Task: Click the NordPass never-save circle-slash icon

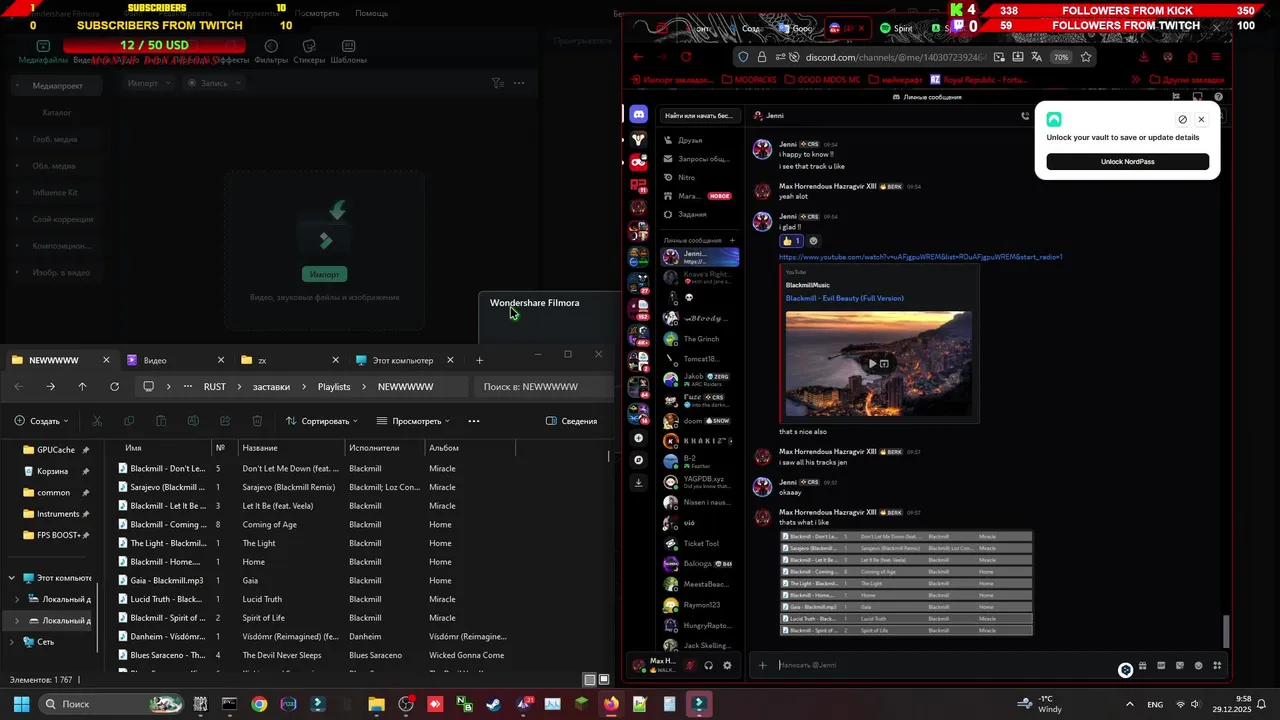Action: tap(1182, 119)
